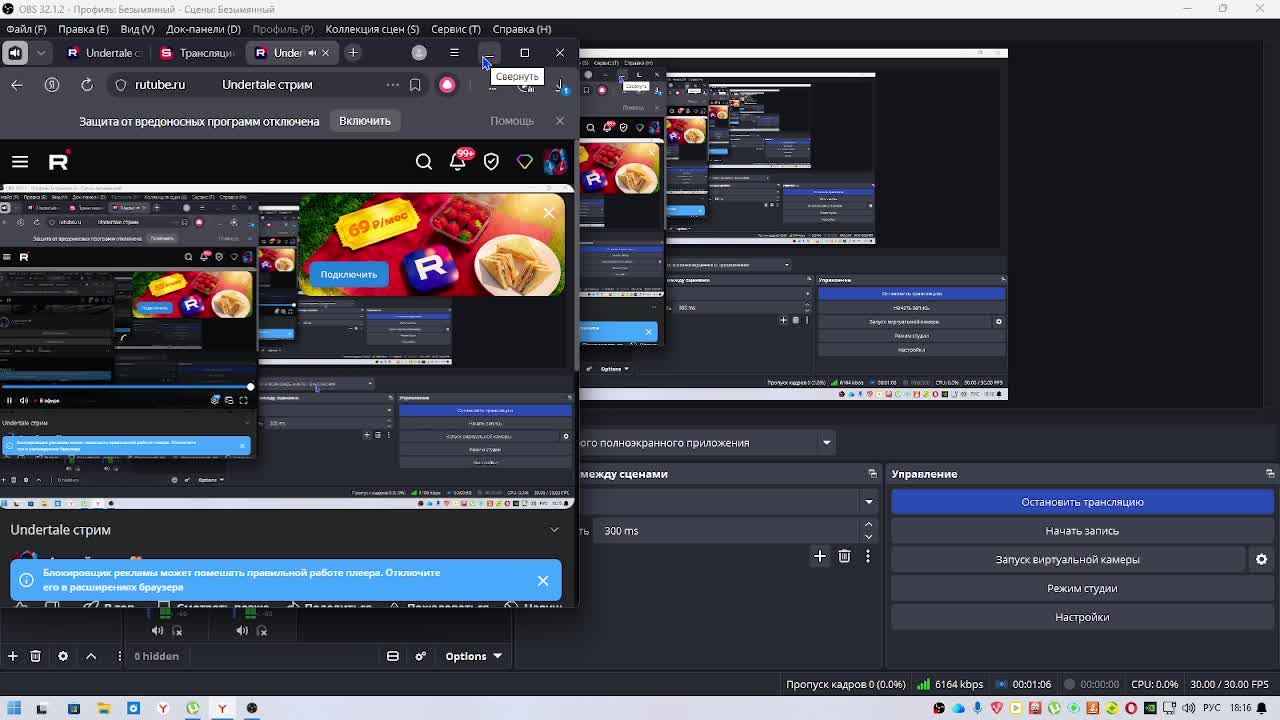Switch to the Трансляция browser tab

point(198,53)
